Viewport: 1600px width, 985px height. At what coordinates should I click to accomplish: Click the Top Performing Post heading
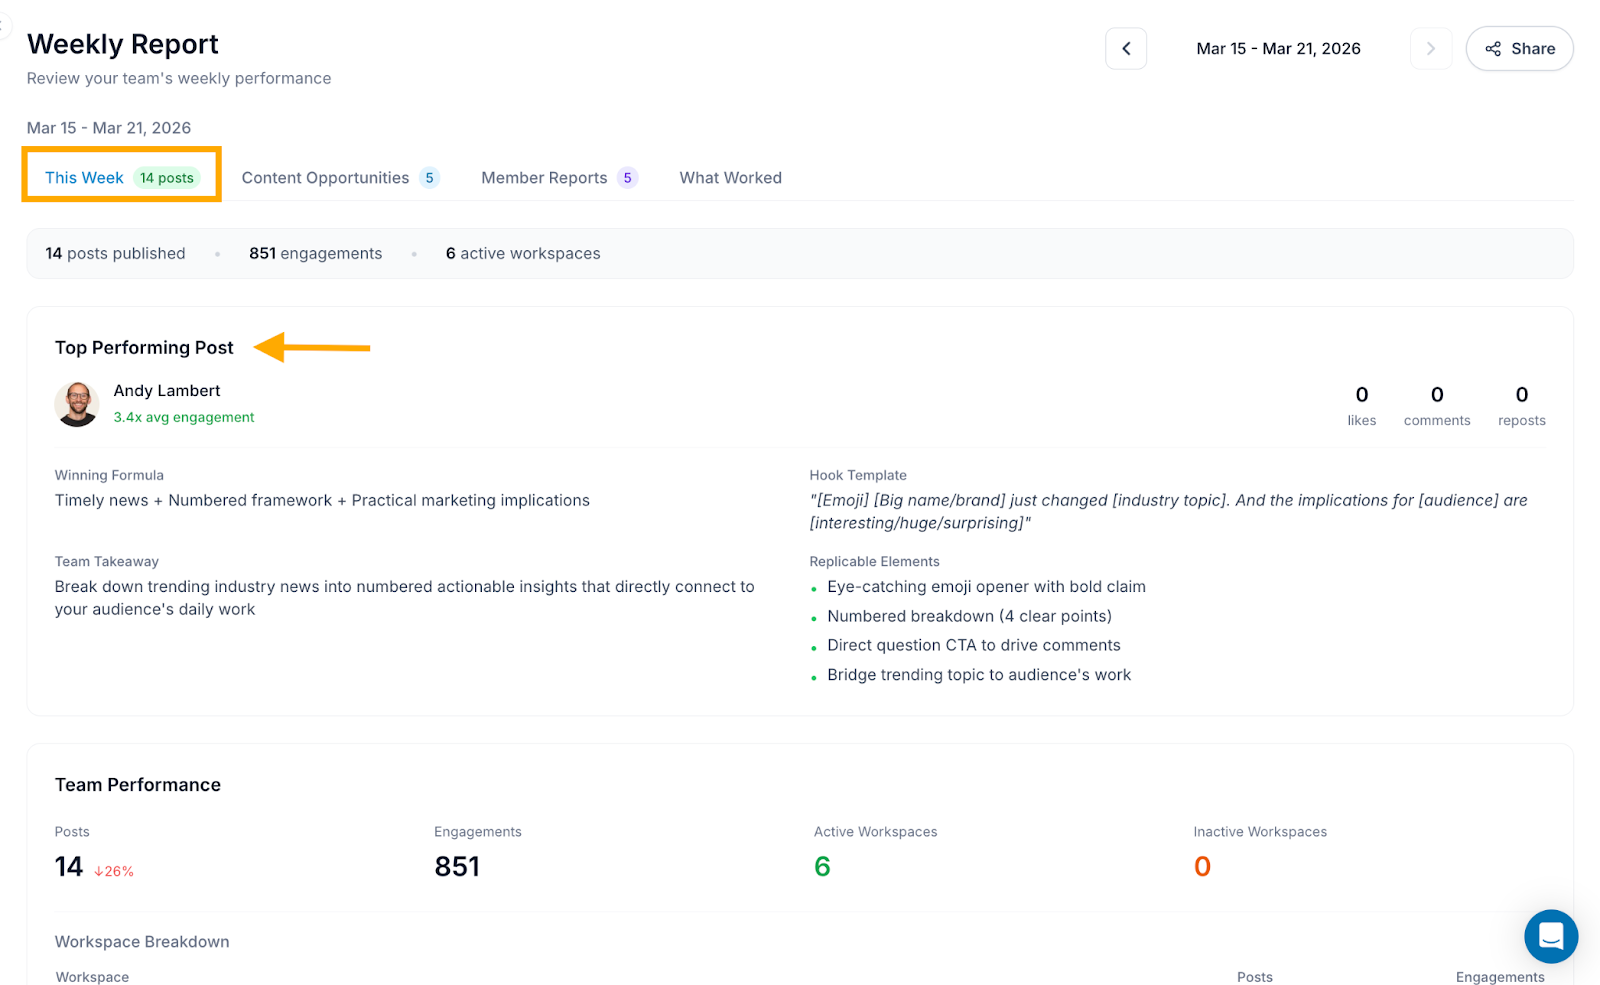tap(144, 347)
